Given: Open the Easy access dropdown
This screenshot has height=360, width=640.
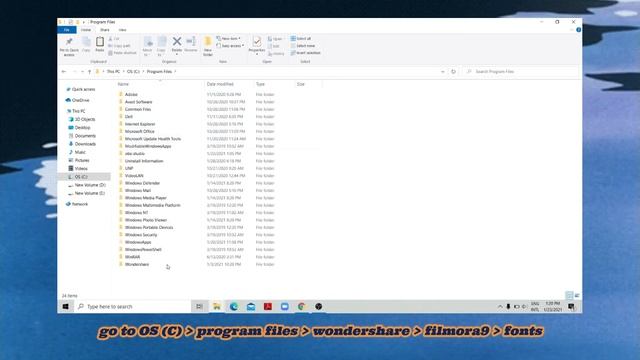Looking at the screenshot, I should [x=230, y=46].
